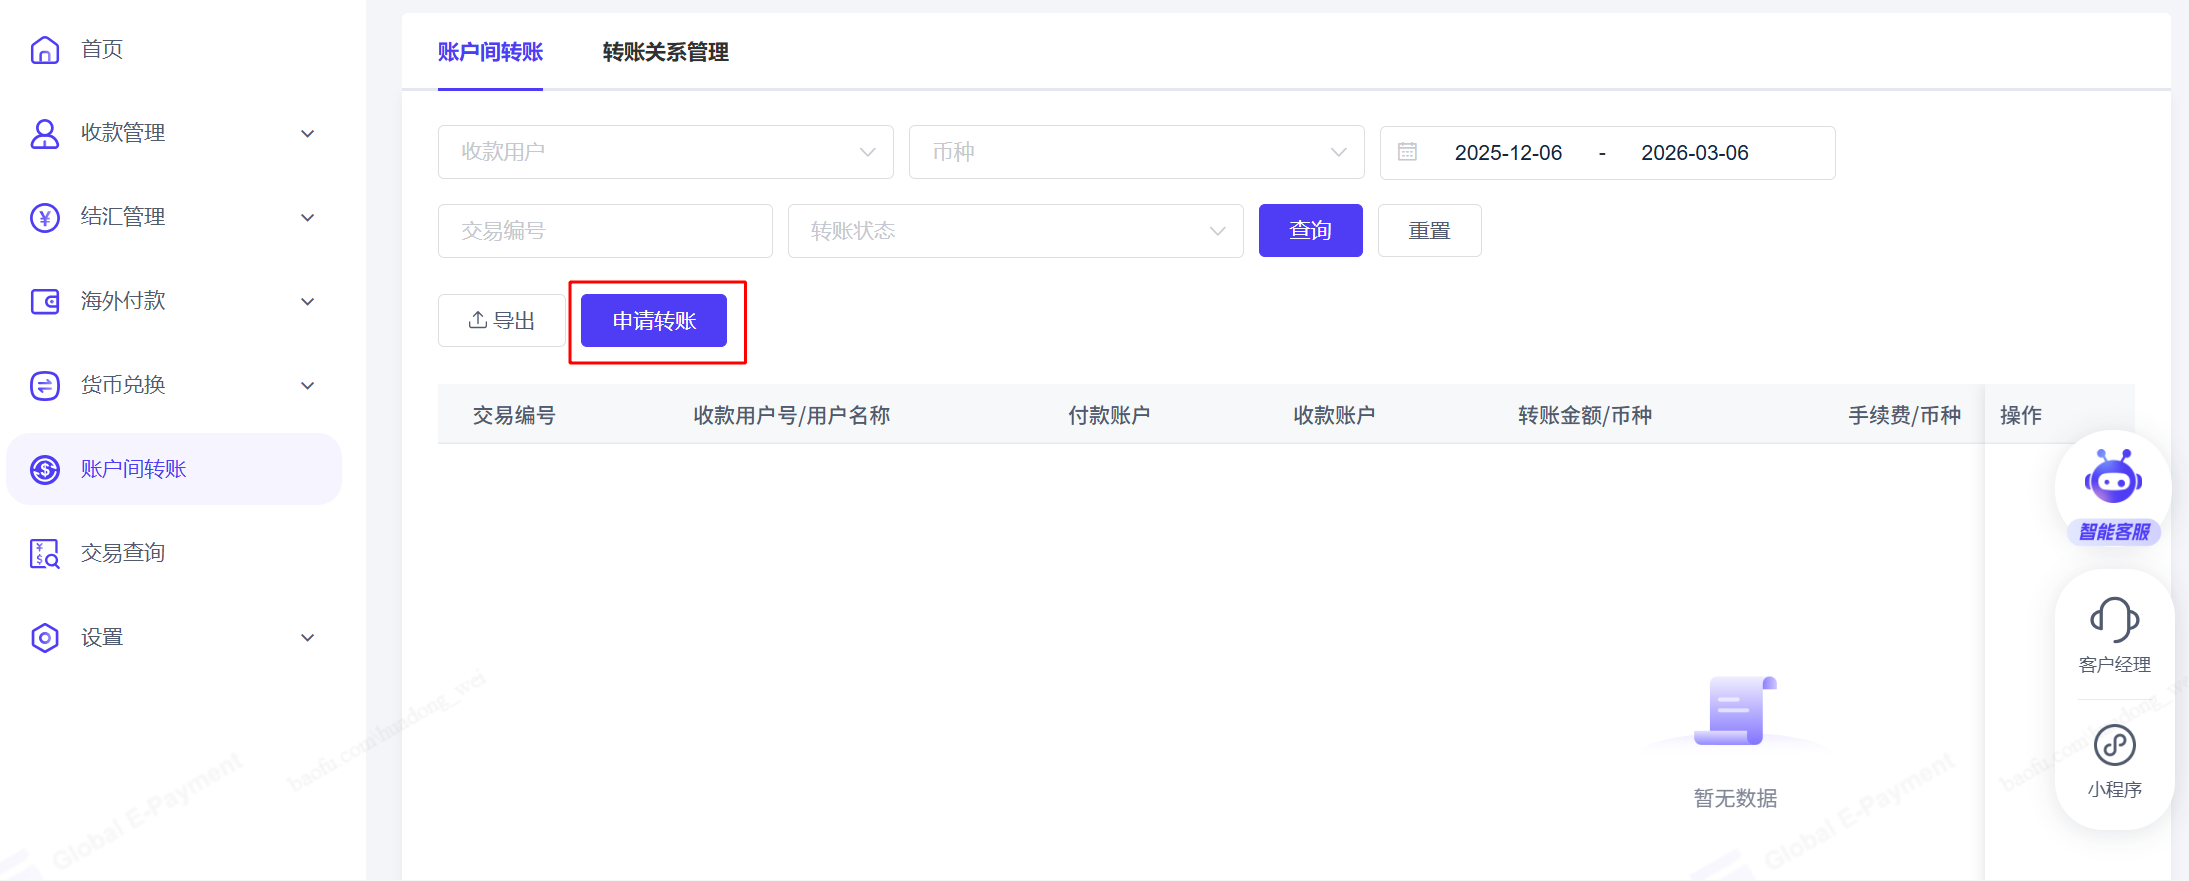Focus the 交易编号 input field
This screenshot has height=881, width=2189.
point(605,231)
